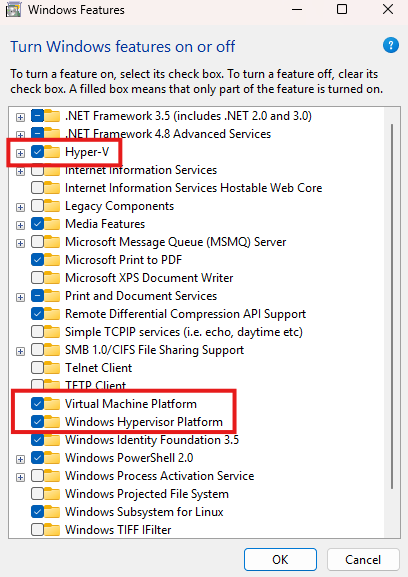The height and width of the screenshot is (577, 408).
Task: Expand Print and Document Services node
Action: [x=20, y=297]
